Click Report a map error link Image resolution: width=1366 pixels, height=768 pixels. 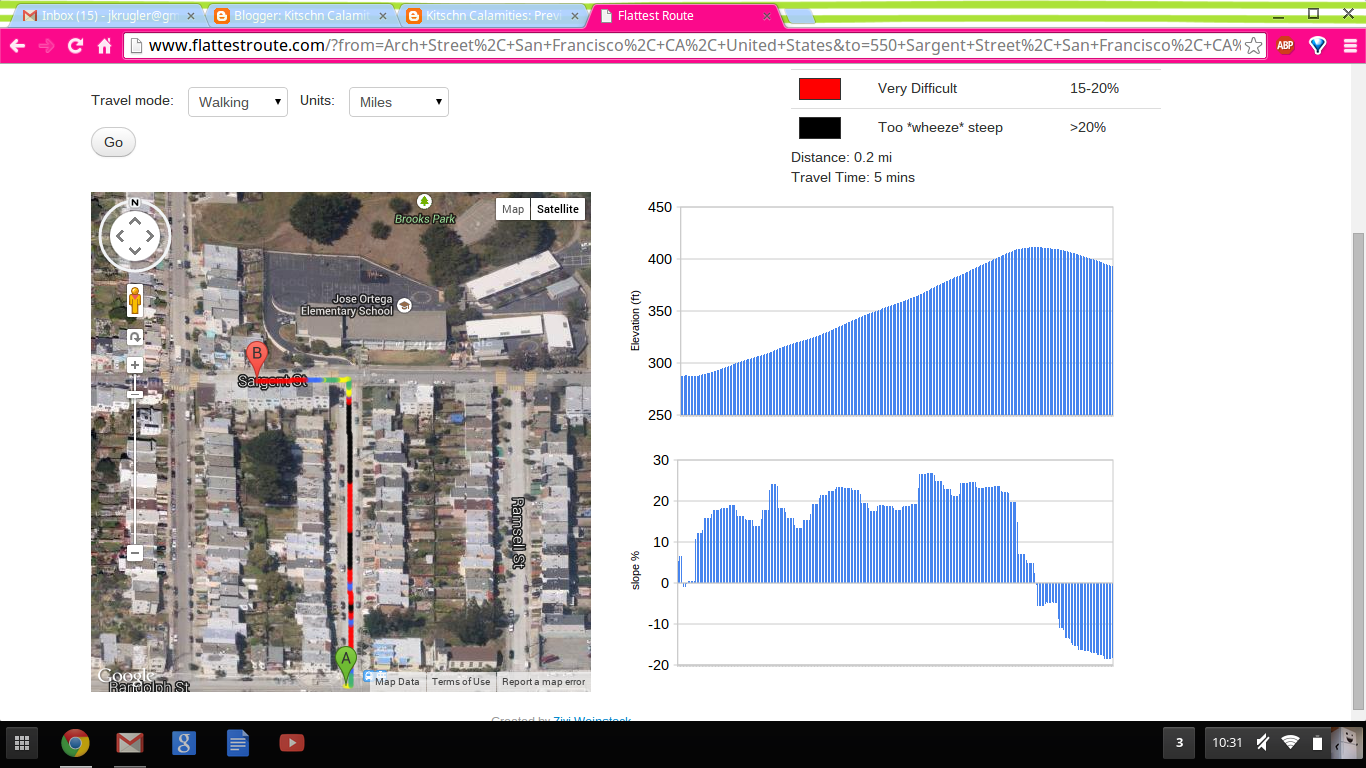click(x=544, y=682)
